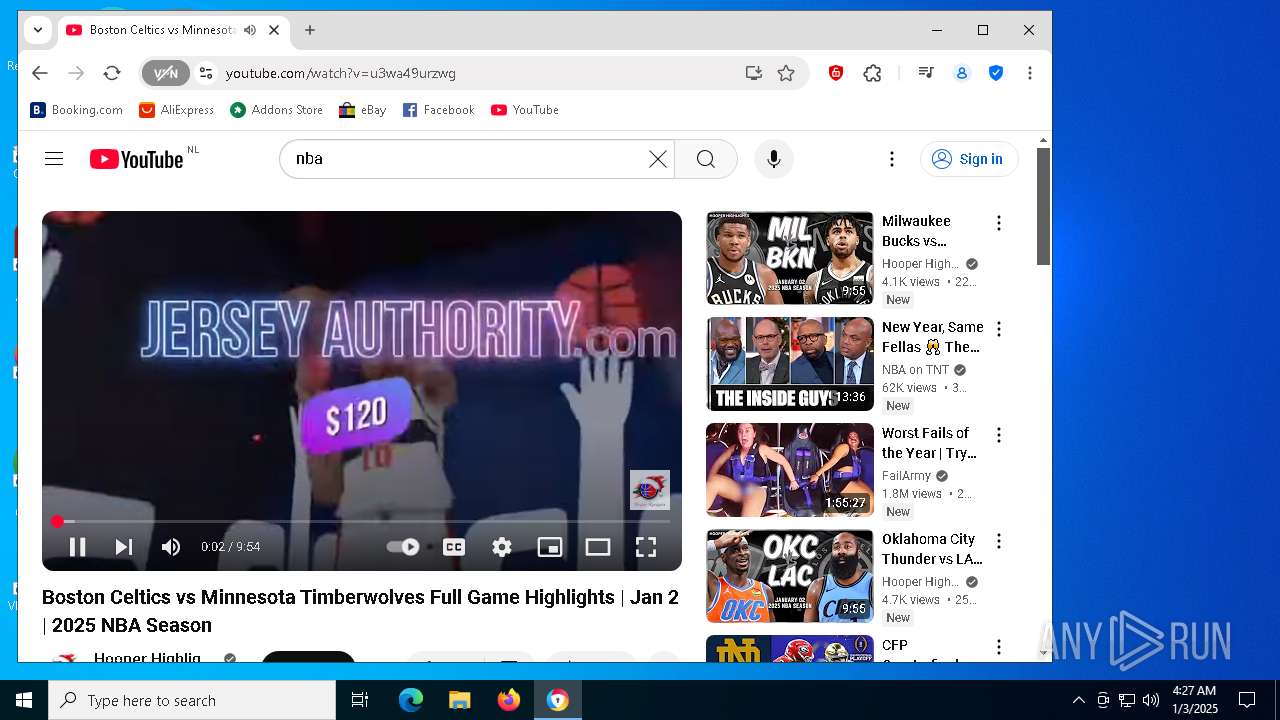Open Addons Store bookmark
This screenshot has width=1280, height=720.
point(277,110)
